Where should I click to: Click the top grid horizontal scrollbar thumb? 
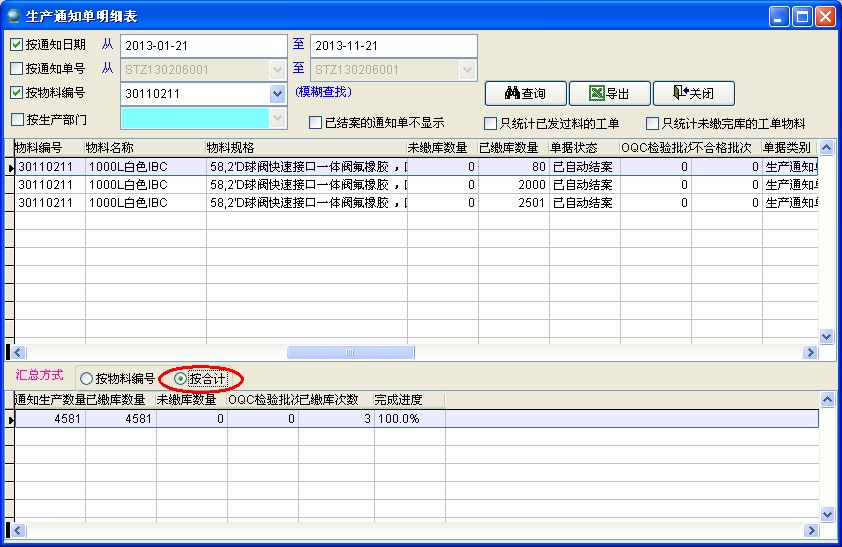tap(350, 352)
